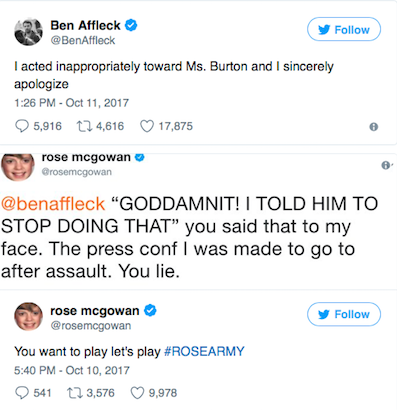Viewport: 397px width, 410px height.
Task: Follow Ben Affleck
Action: pyautogui.click(x=344, y=29)
